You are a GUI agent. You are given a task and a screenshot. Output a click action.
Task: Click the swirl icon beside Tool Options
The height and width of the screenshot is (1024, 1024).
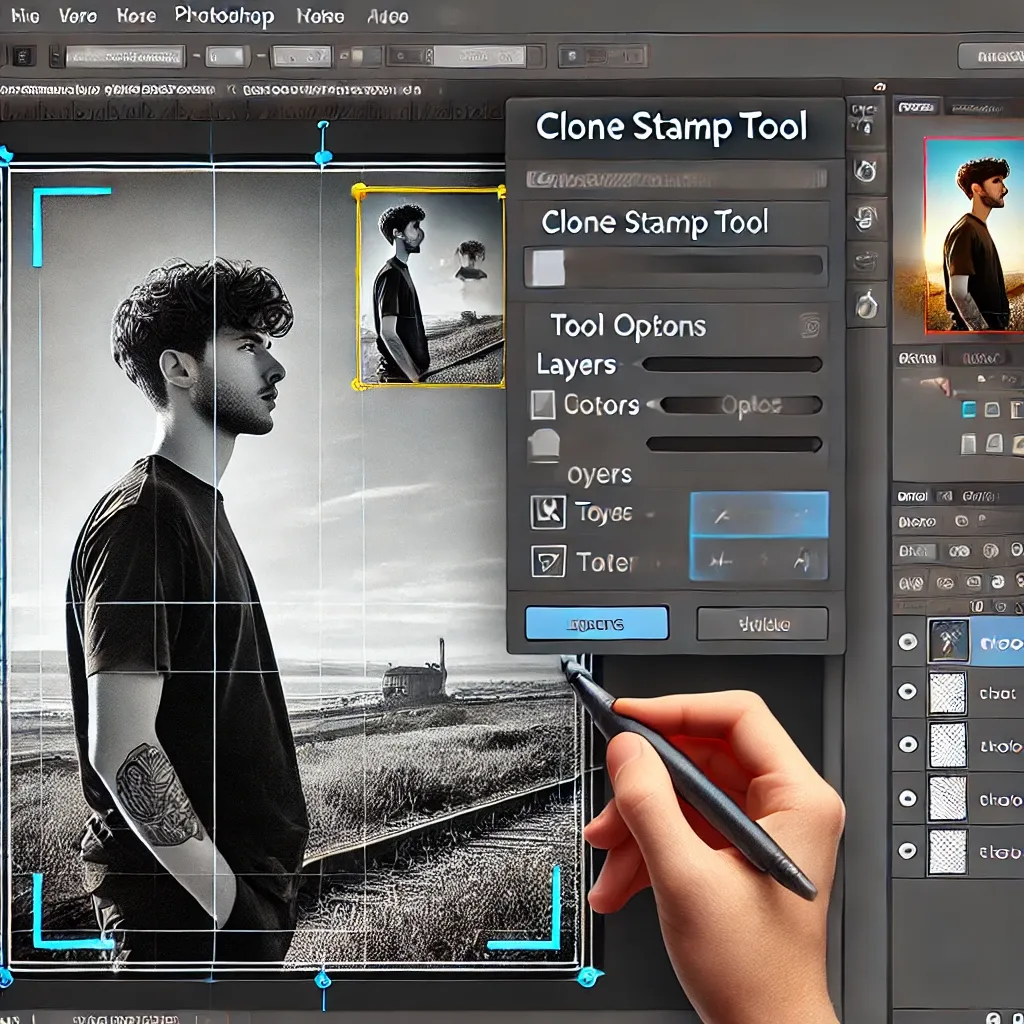(810, 325)
